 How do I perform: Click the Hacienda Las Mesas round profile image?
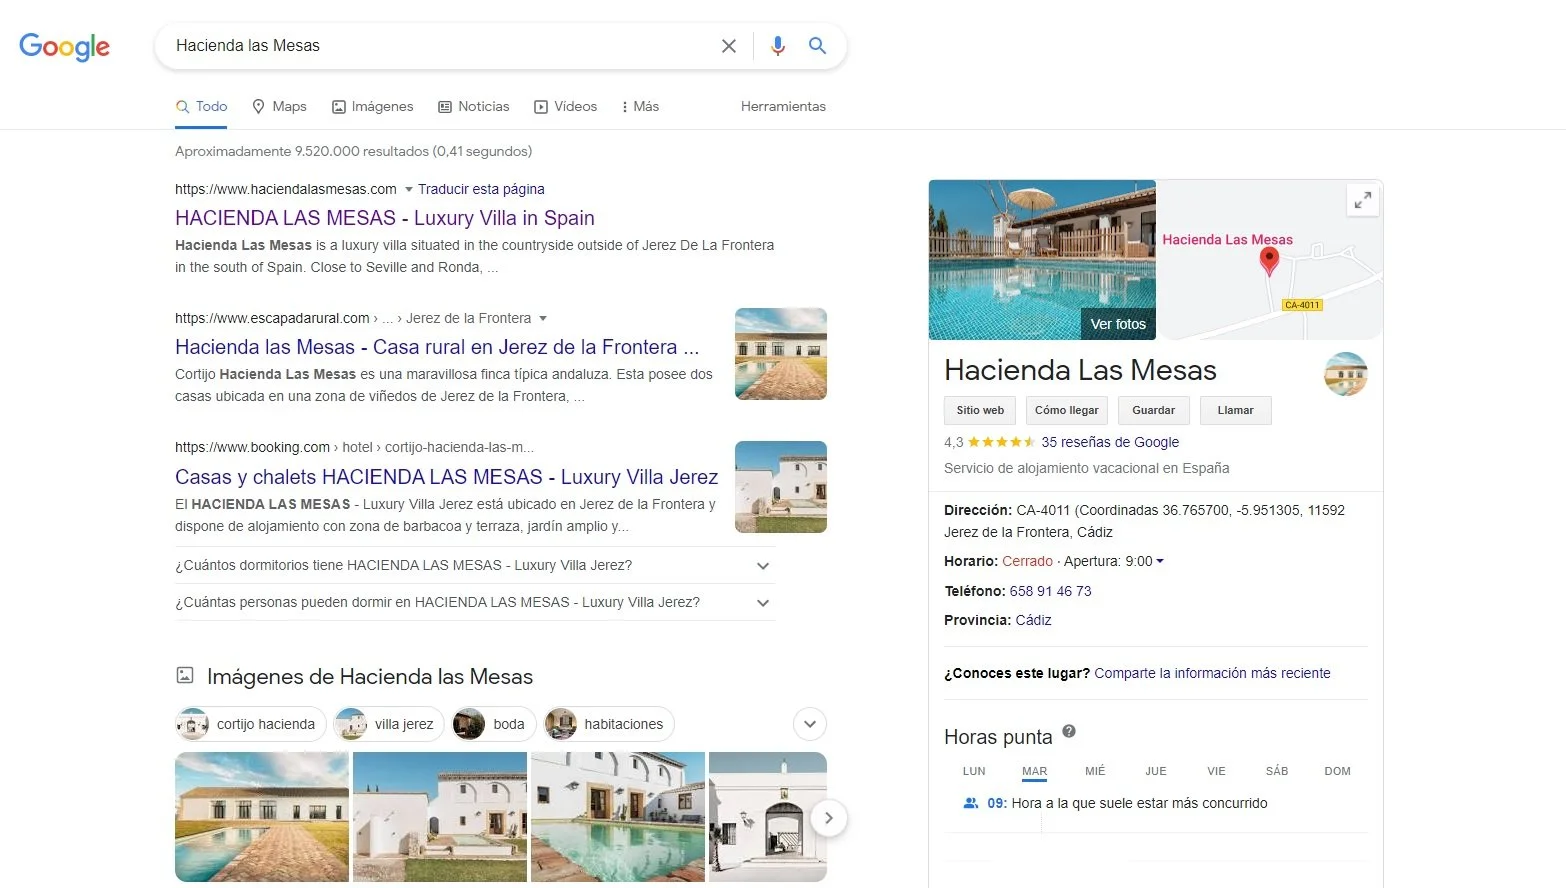pos(1345,374)
